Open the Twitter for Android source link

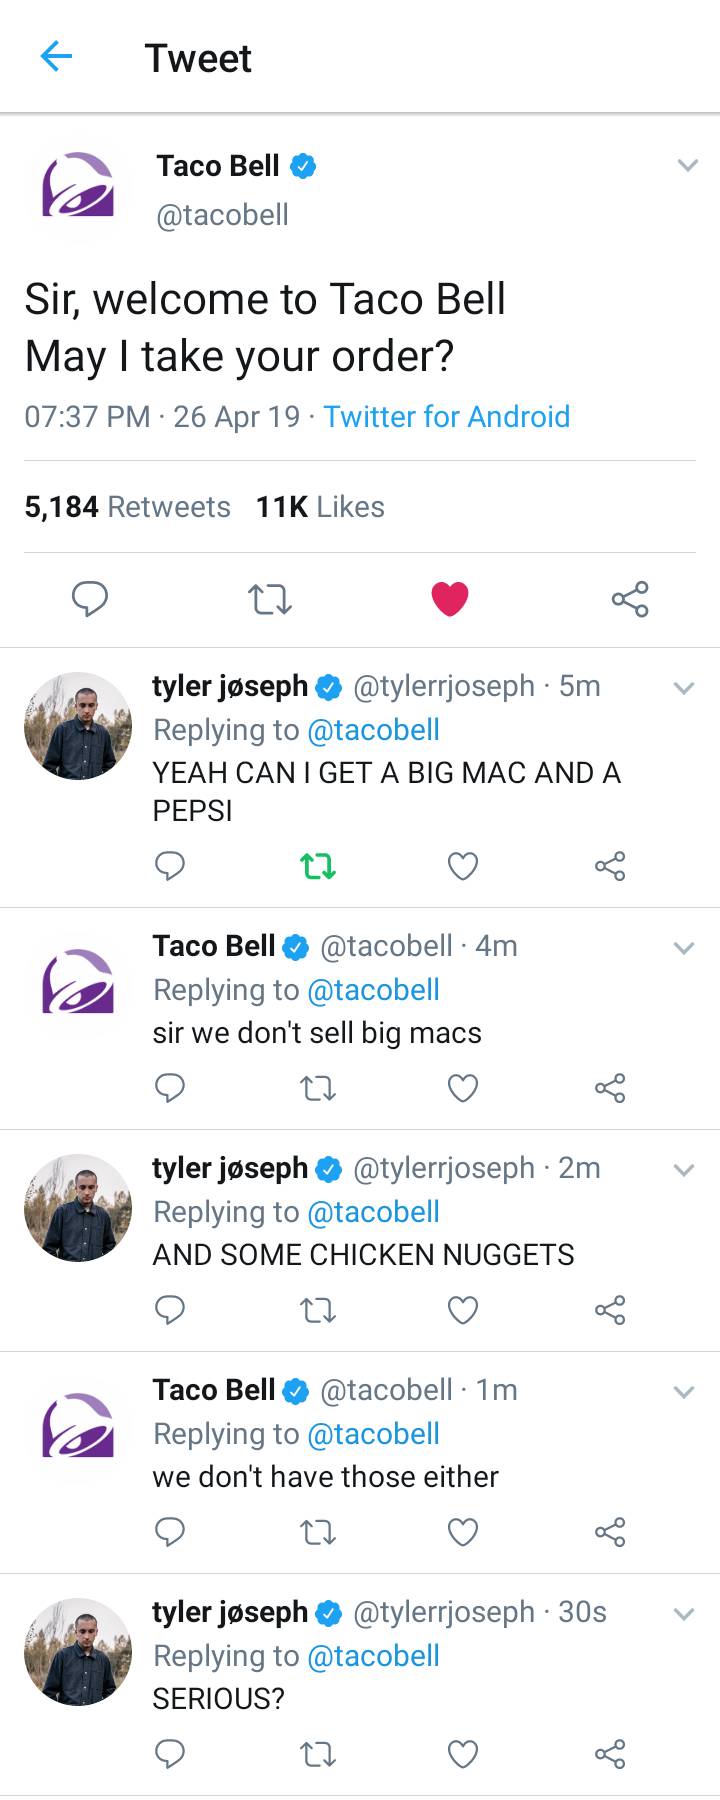tap(445, 416)
